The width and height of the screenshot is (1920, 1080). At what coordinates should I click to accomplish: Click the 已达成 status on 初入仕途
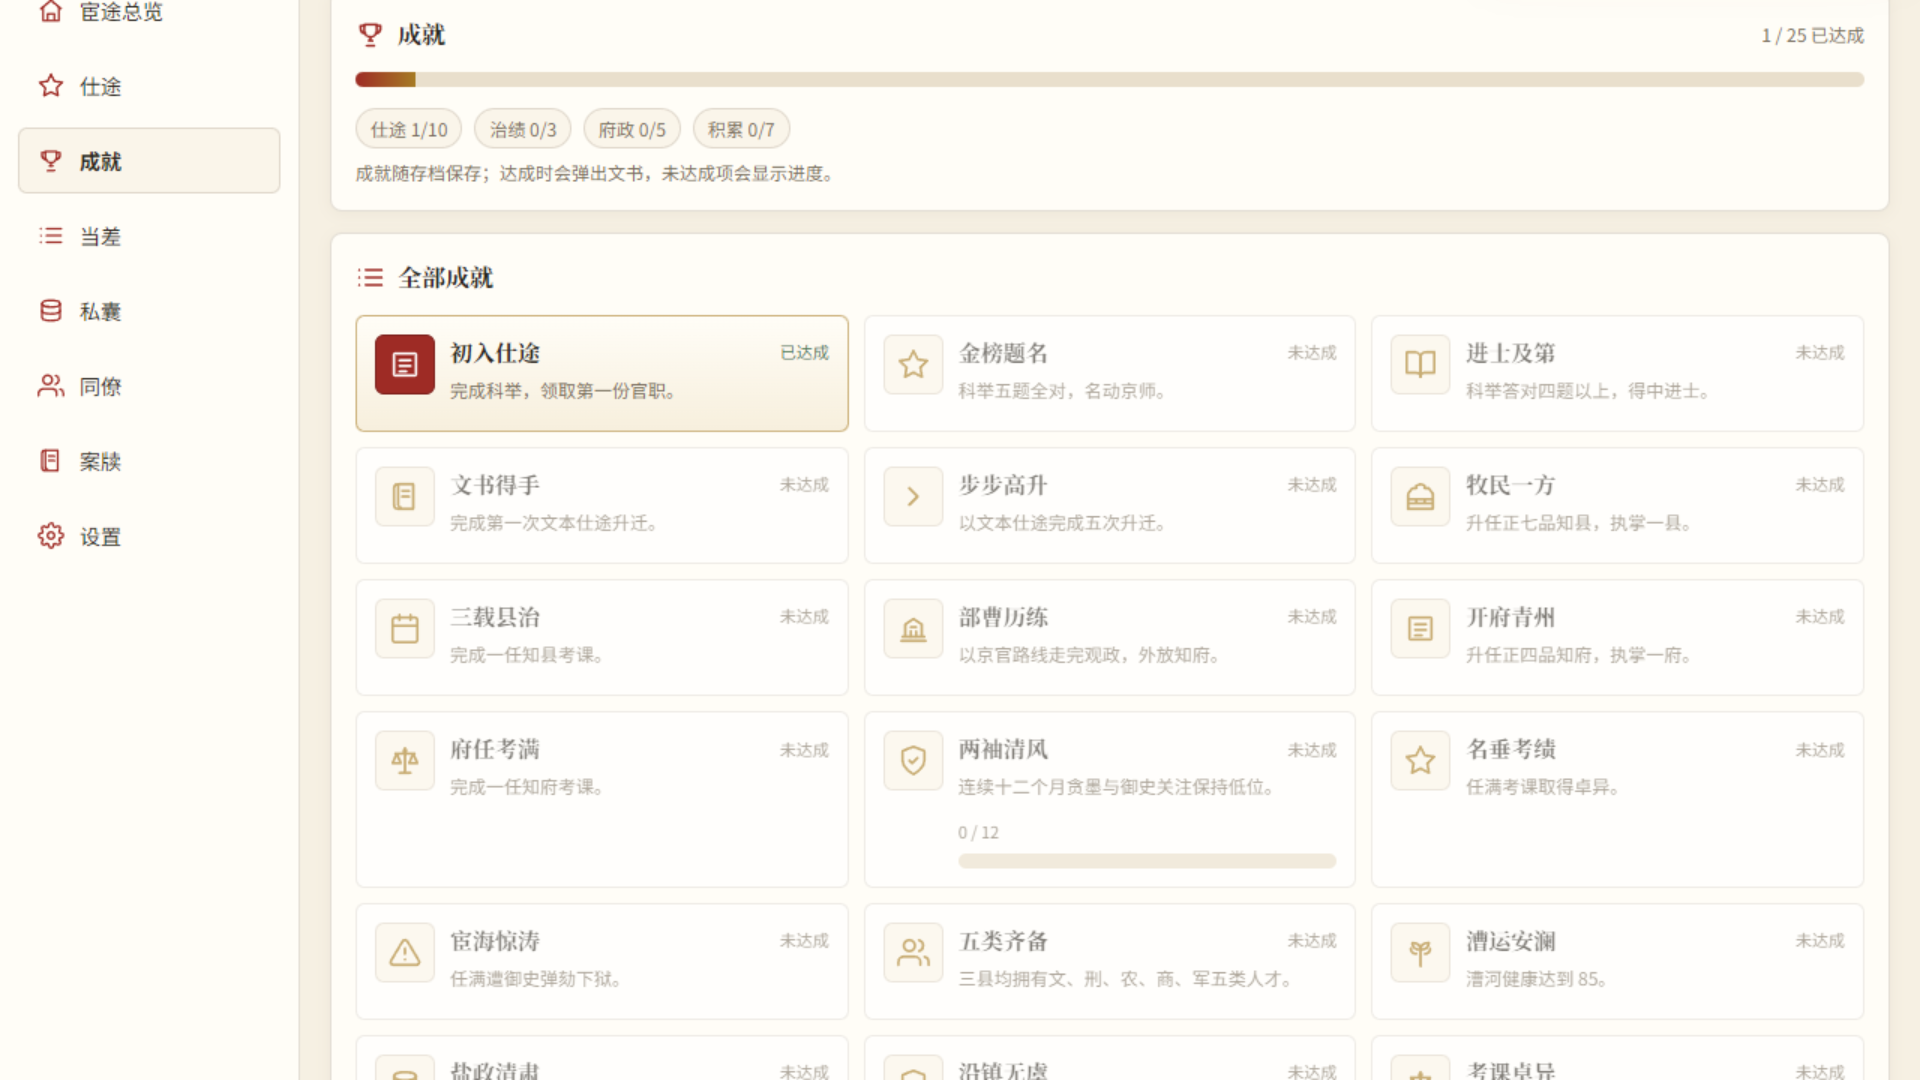pos(804,353)
